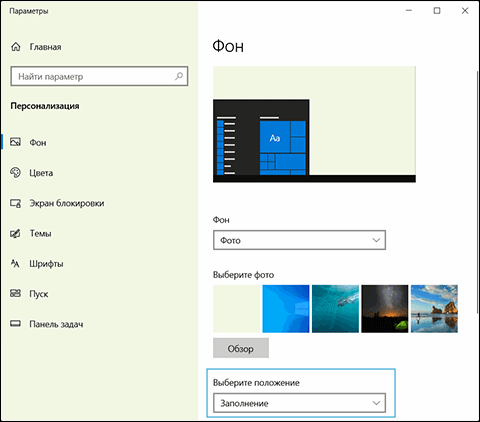Click the magnifier search icon

179,76
